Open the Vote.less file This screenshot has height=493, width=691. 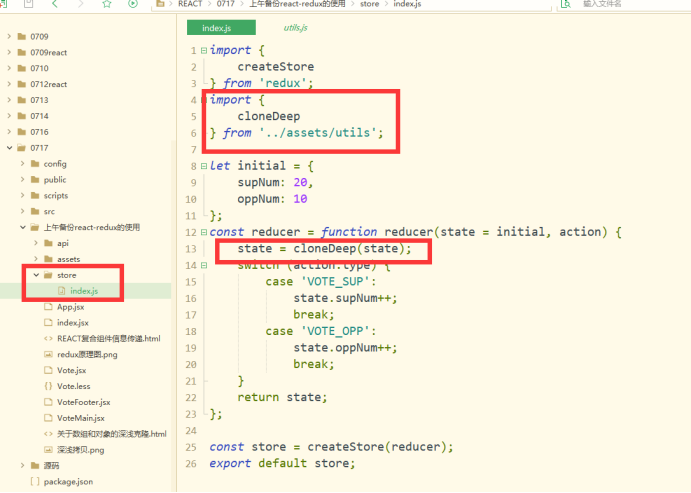point(74,386)
